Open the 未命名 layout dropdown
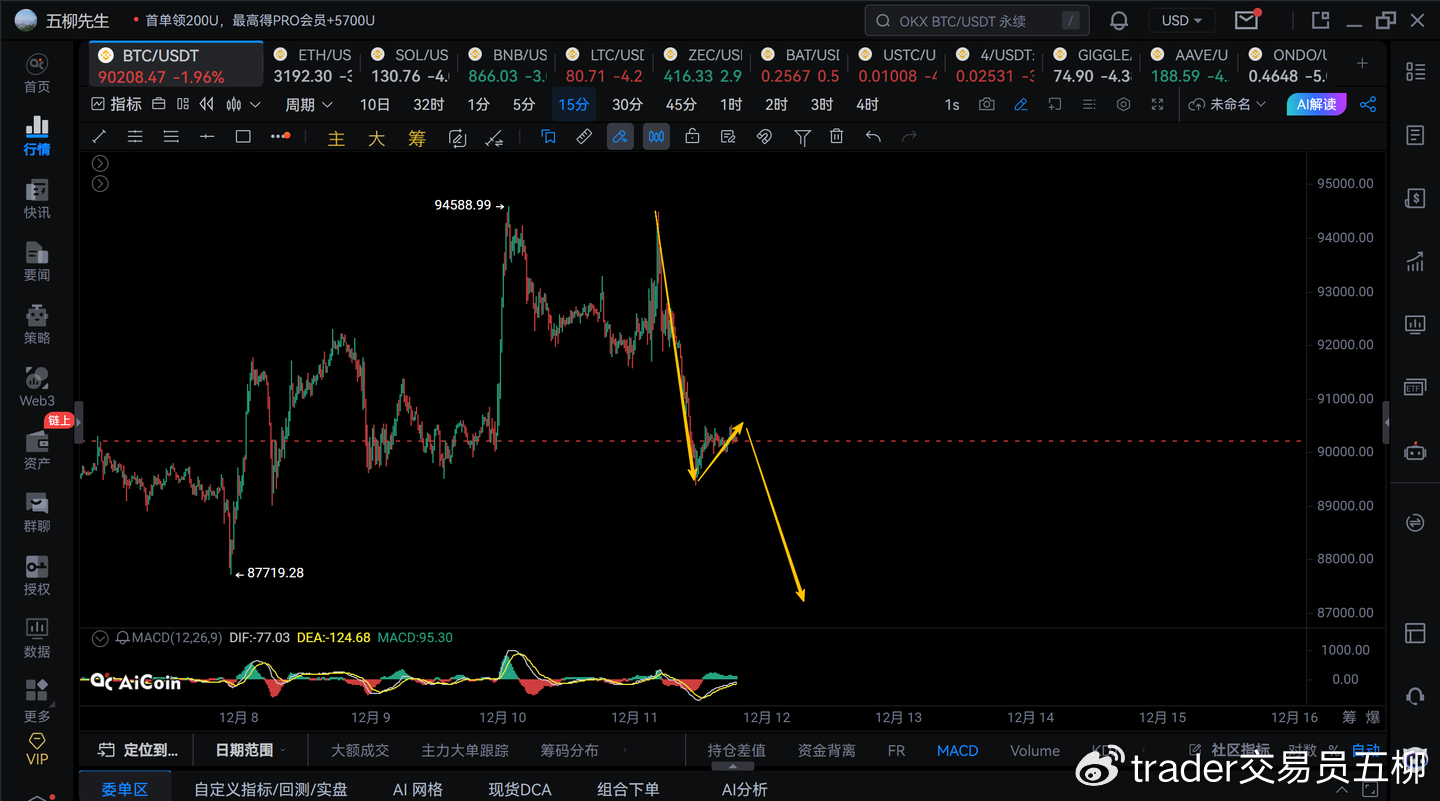The width and height of the screenshot is (1440, 801). [1228, 105]
